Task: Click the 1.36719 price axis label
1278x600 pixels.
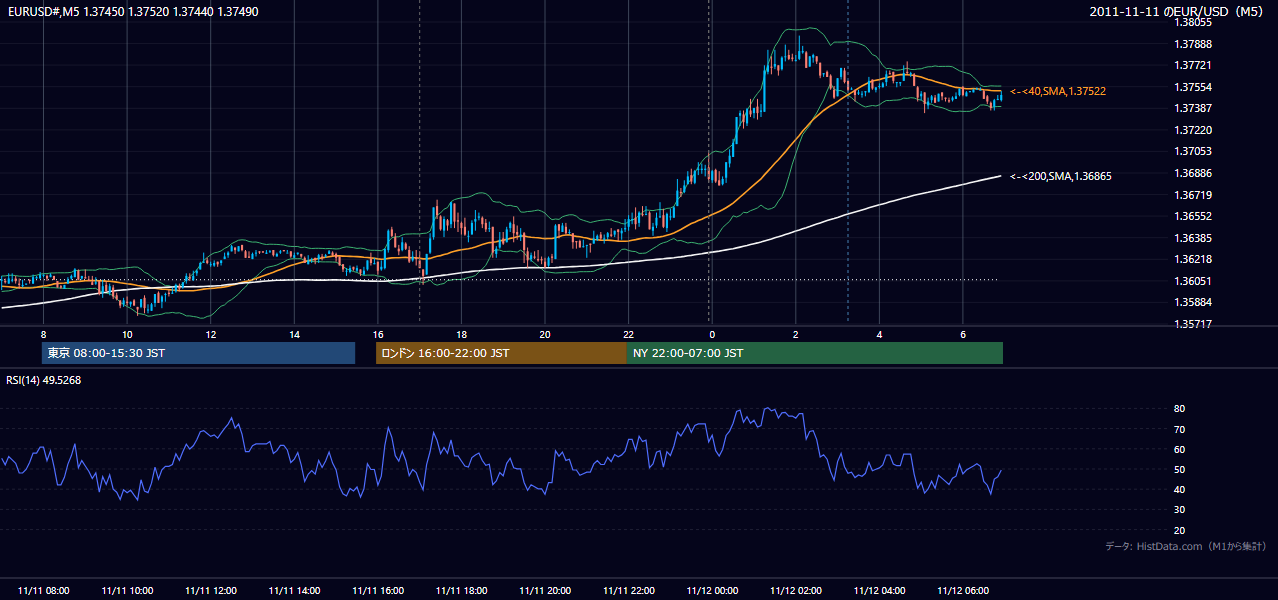Action: tap(1193, 195)
